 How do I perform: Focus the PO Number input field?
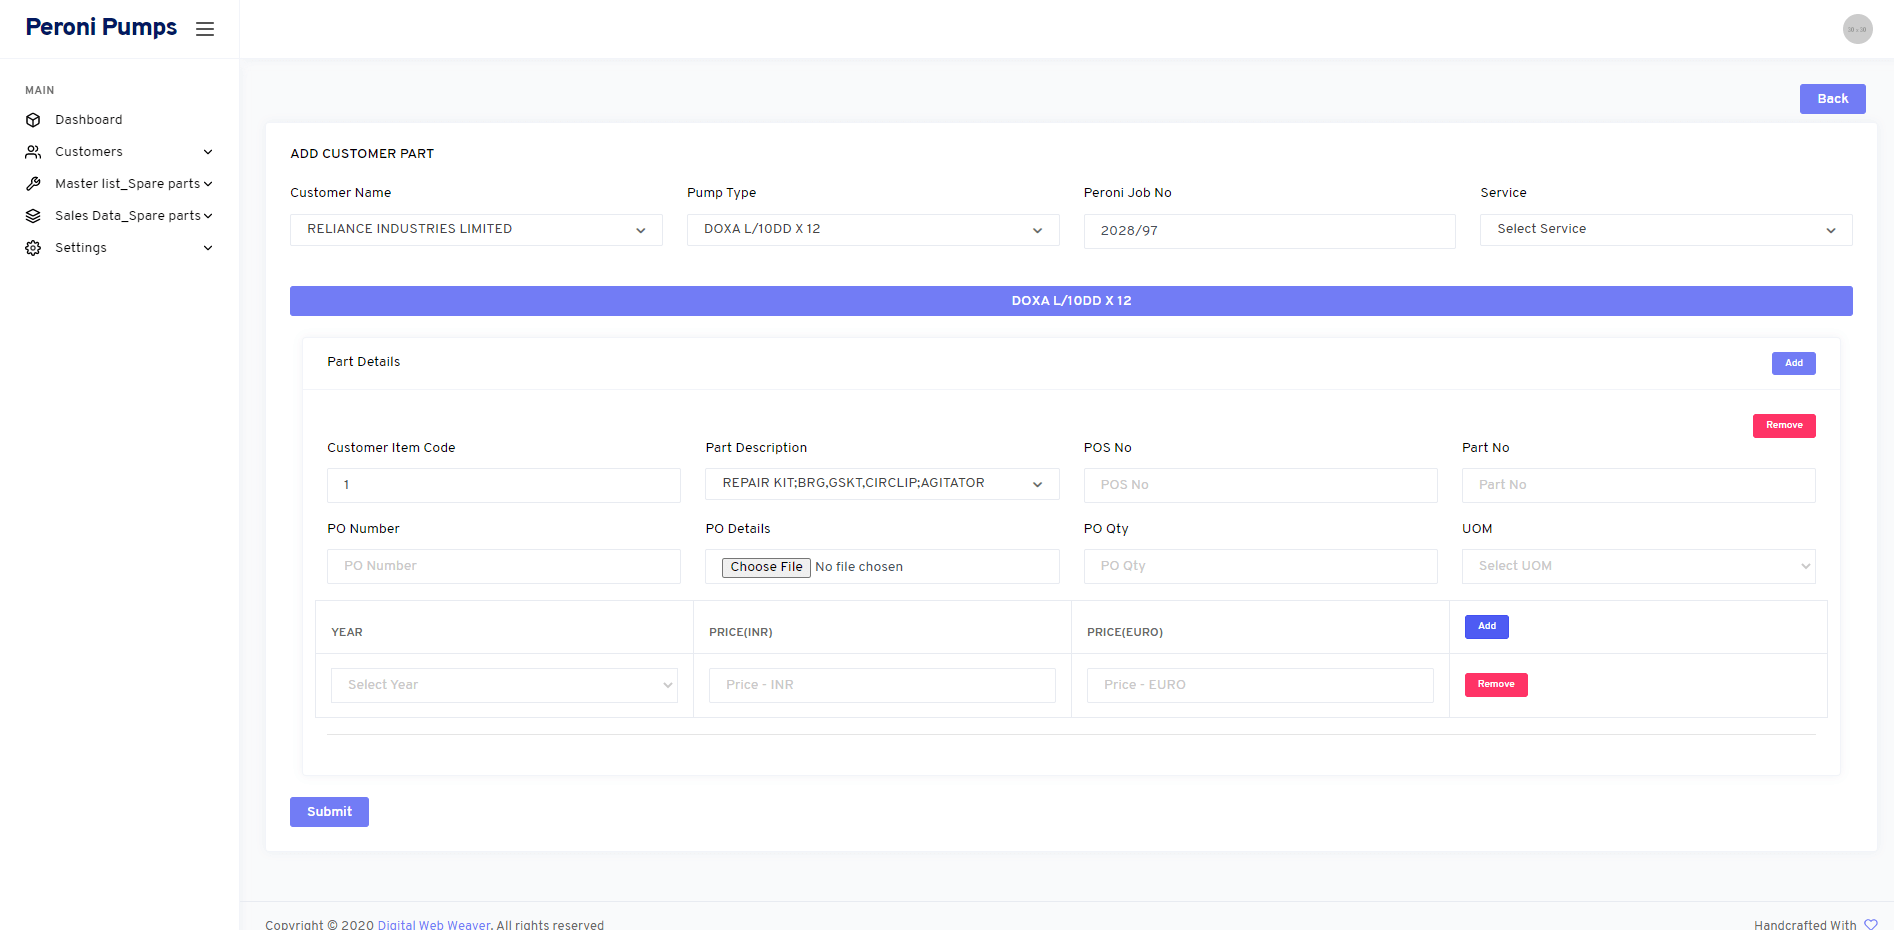coord(504,566)
